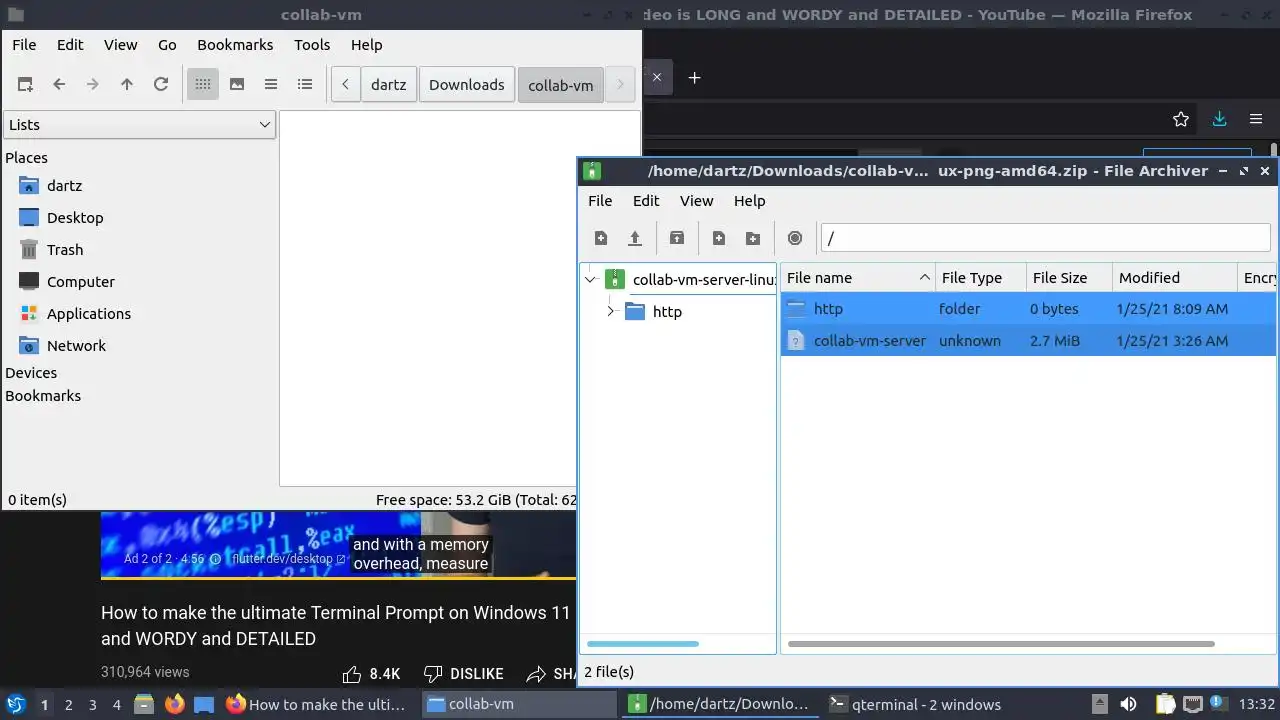Sort by the File name column
Screen dimensions: 1280x720
859,278
